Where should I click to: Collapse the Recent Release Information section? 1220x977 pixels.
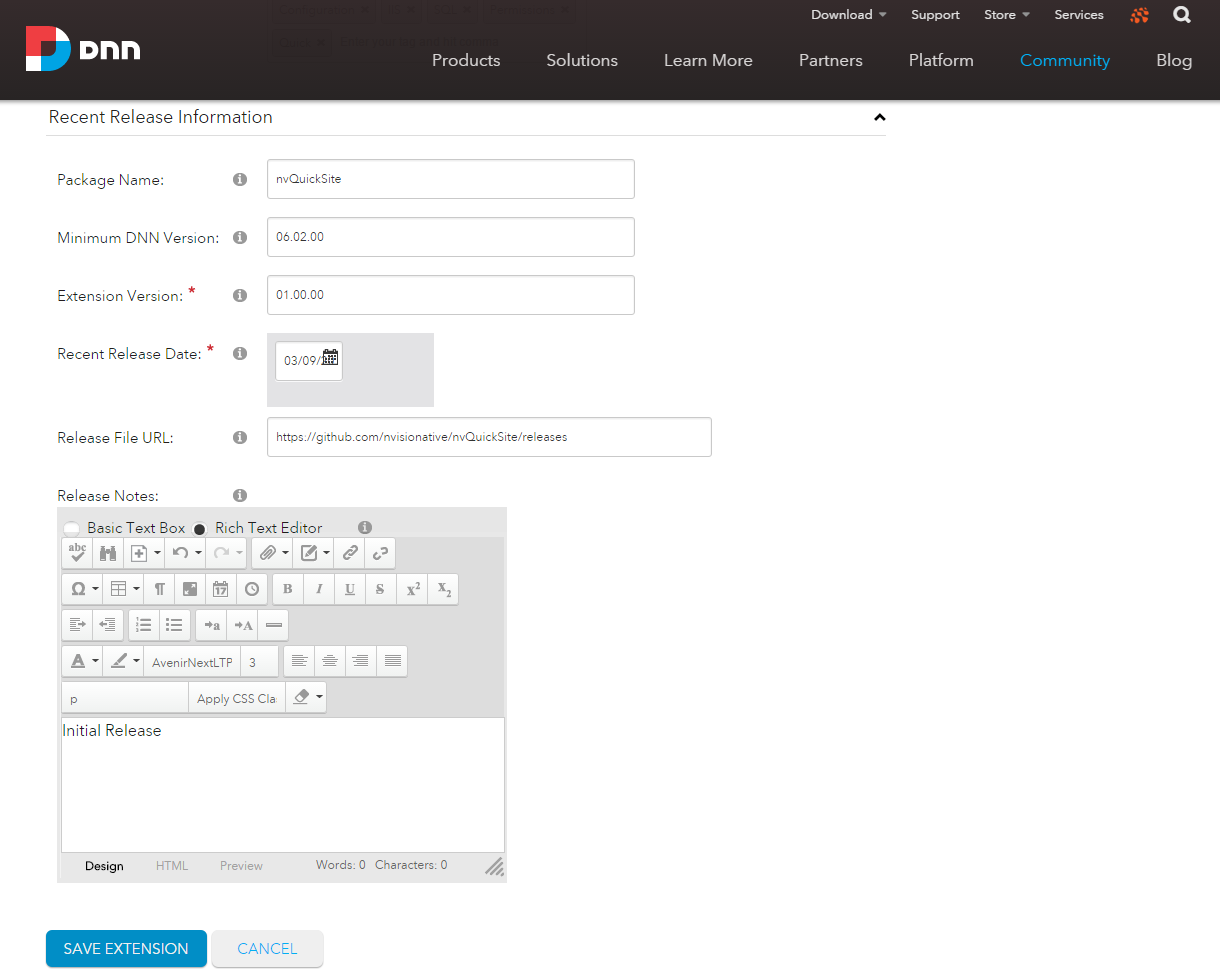point(879,117)
